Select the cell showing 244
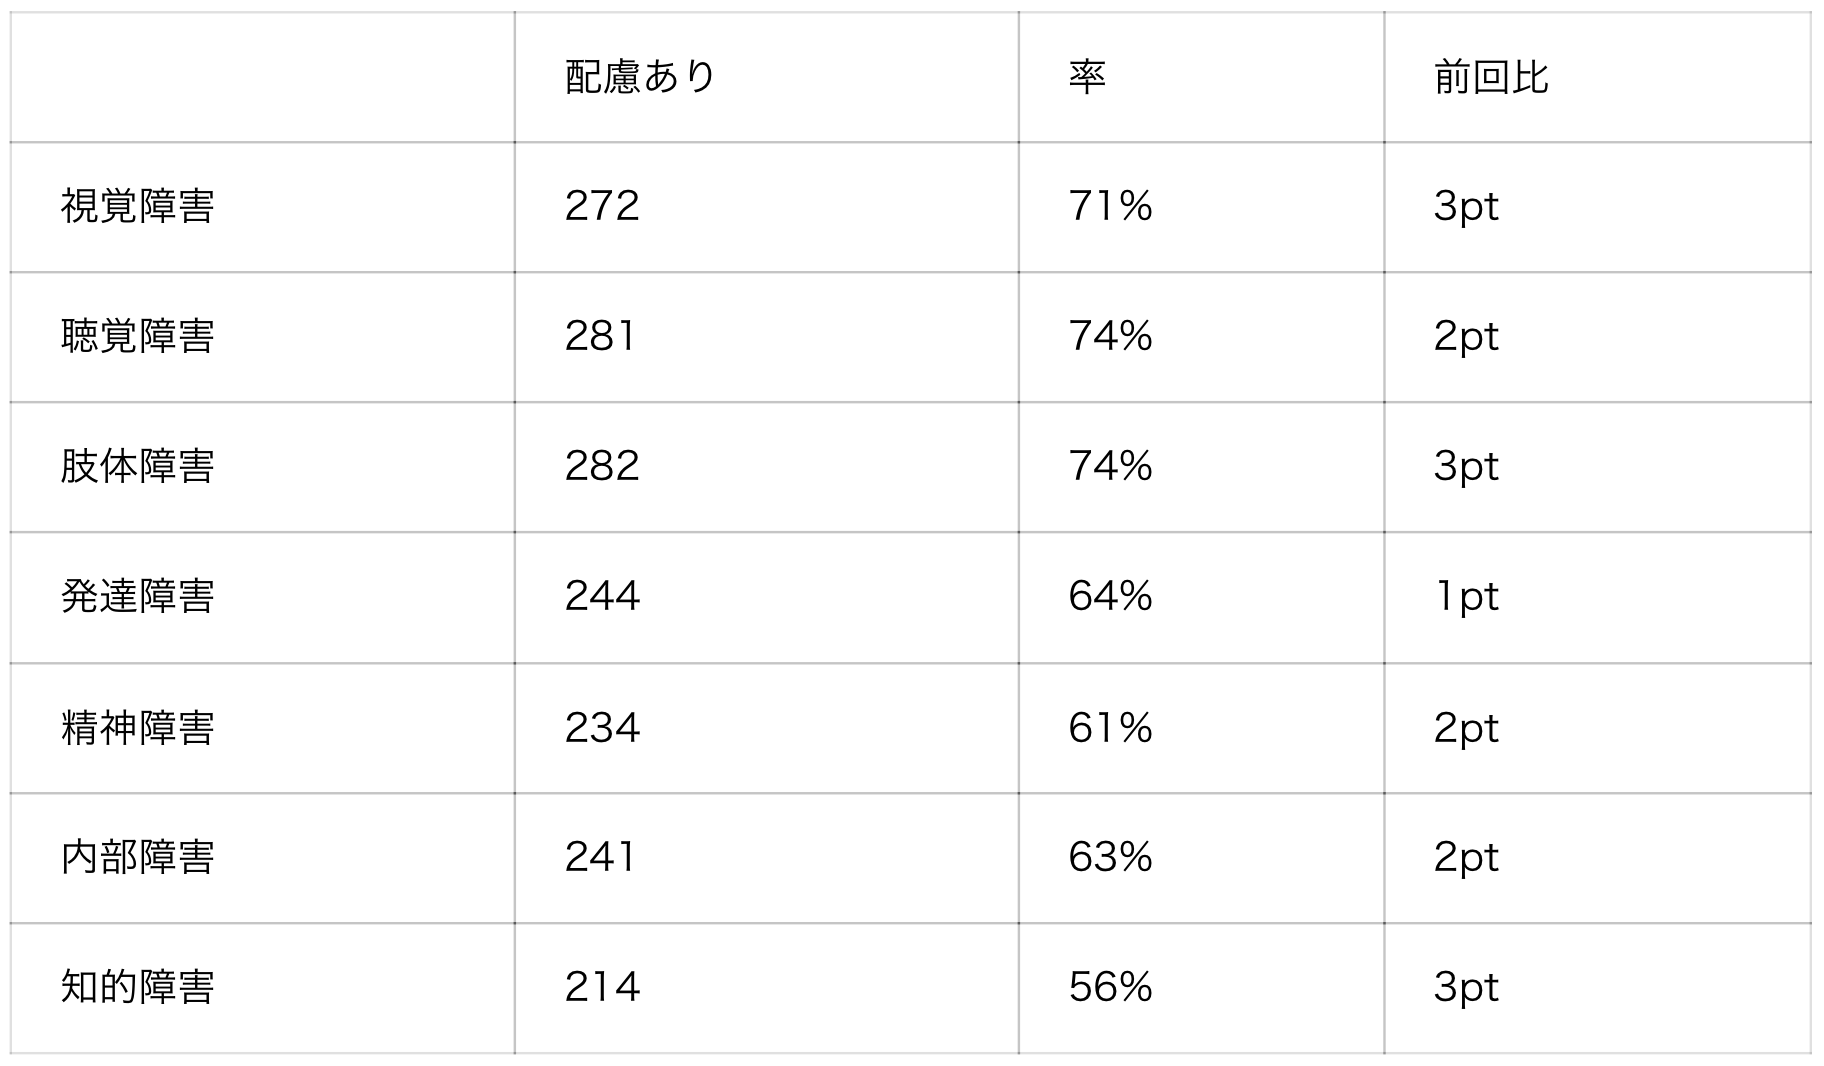The height and width of the screenshot is (1066, 1824). 766,597
